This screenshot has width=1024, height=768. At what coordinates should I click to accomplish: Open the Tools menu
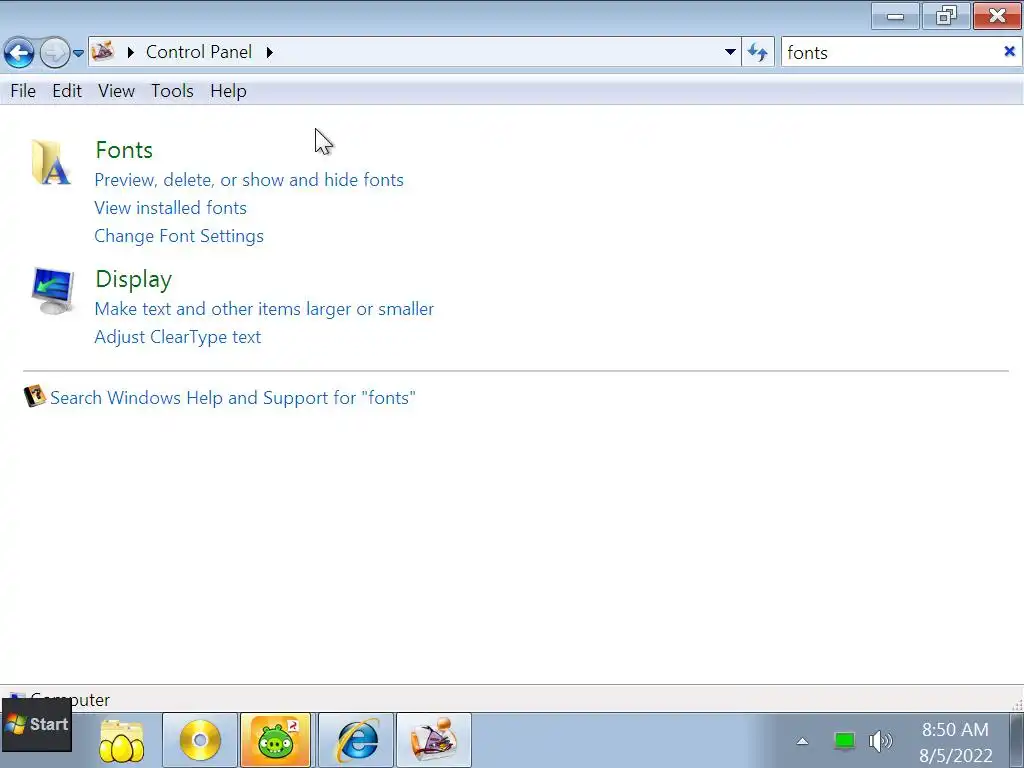[x=172, y=91]
